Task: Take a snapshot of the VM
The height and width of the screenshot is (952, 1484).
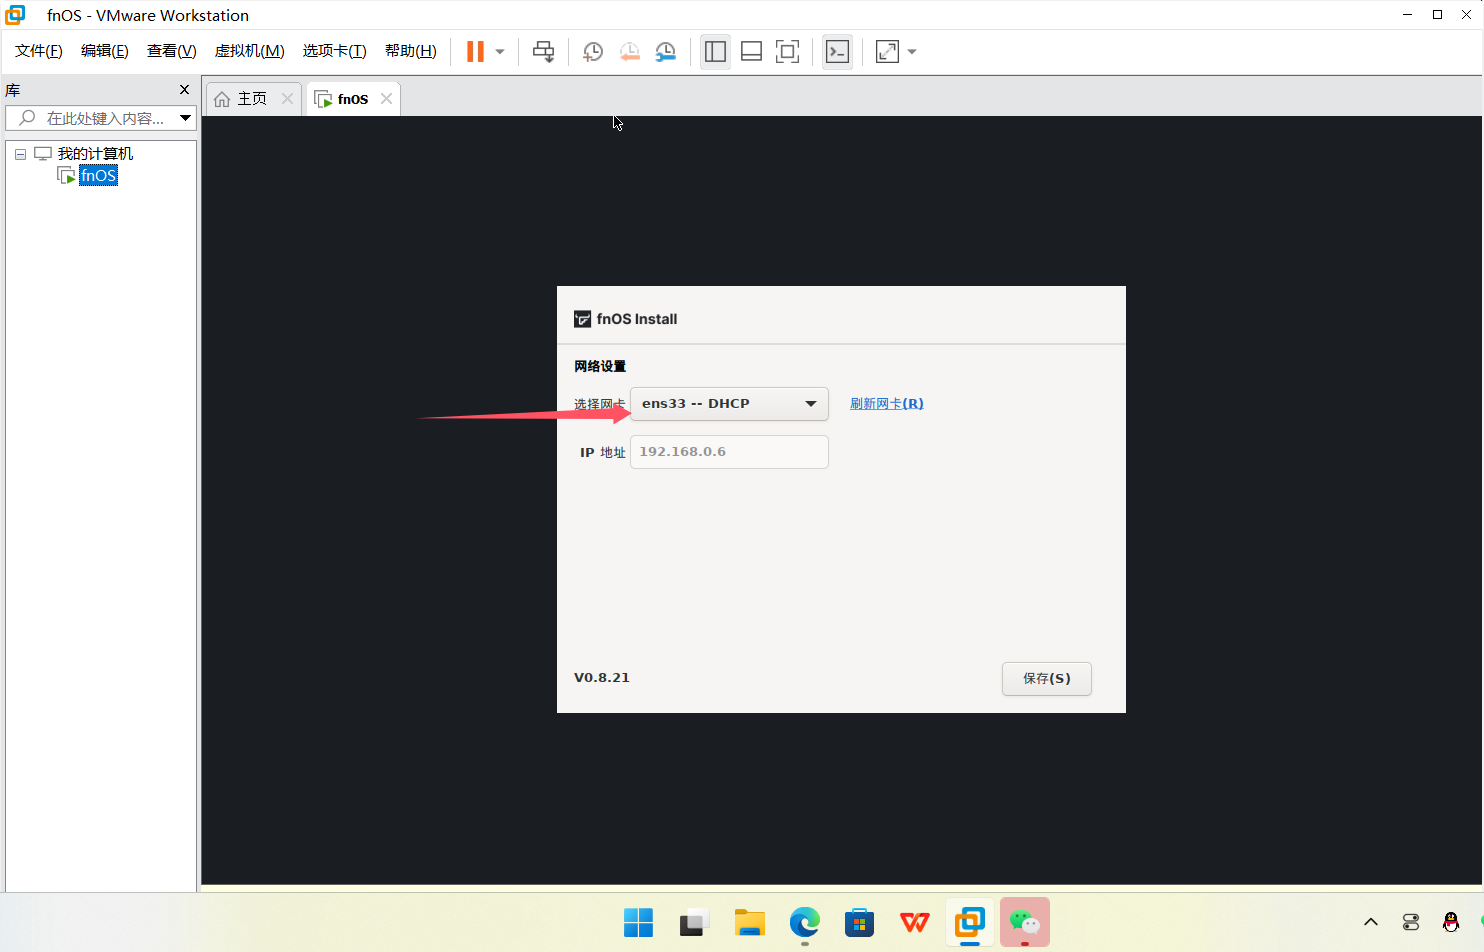Action: [593, 52]
